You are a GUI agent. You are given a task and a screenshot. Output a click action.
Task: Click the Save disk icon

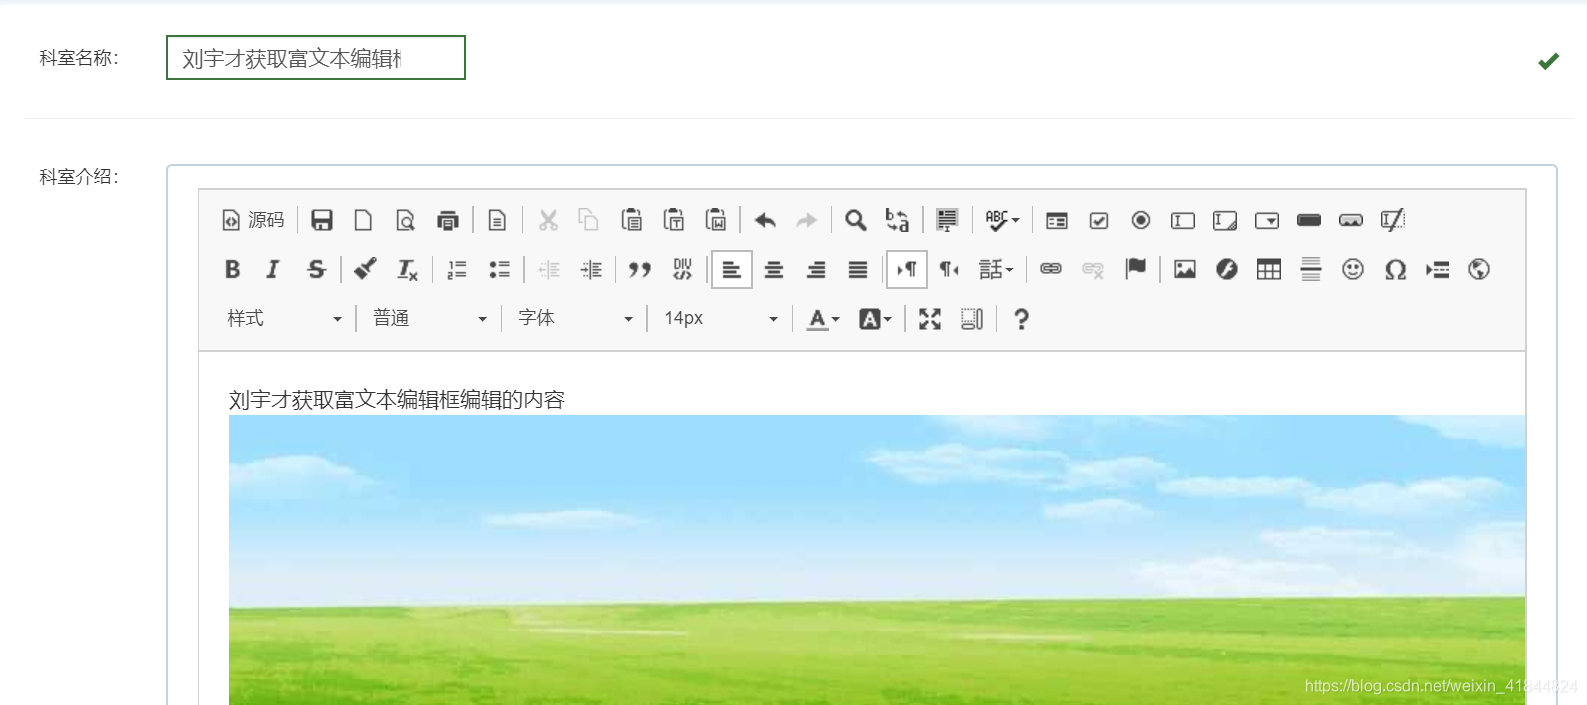(x=322, y=220)
